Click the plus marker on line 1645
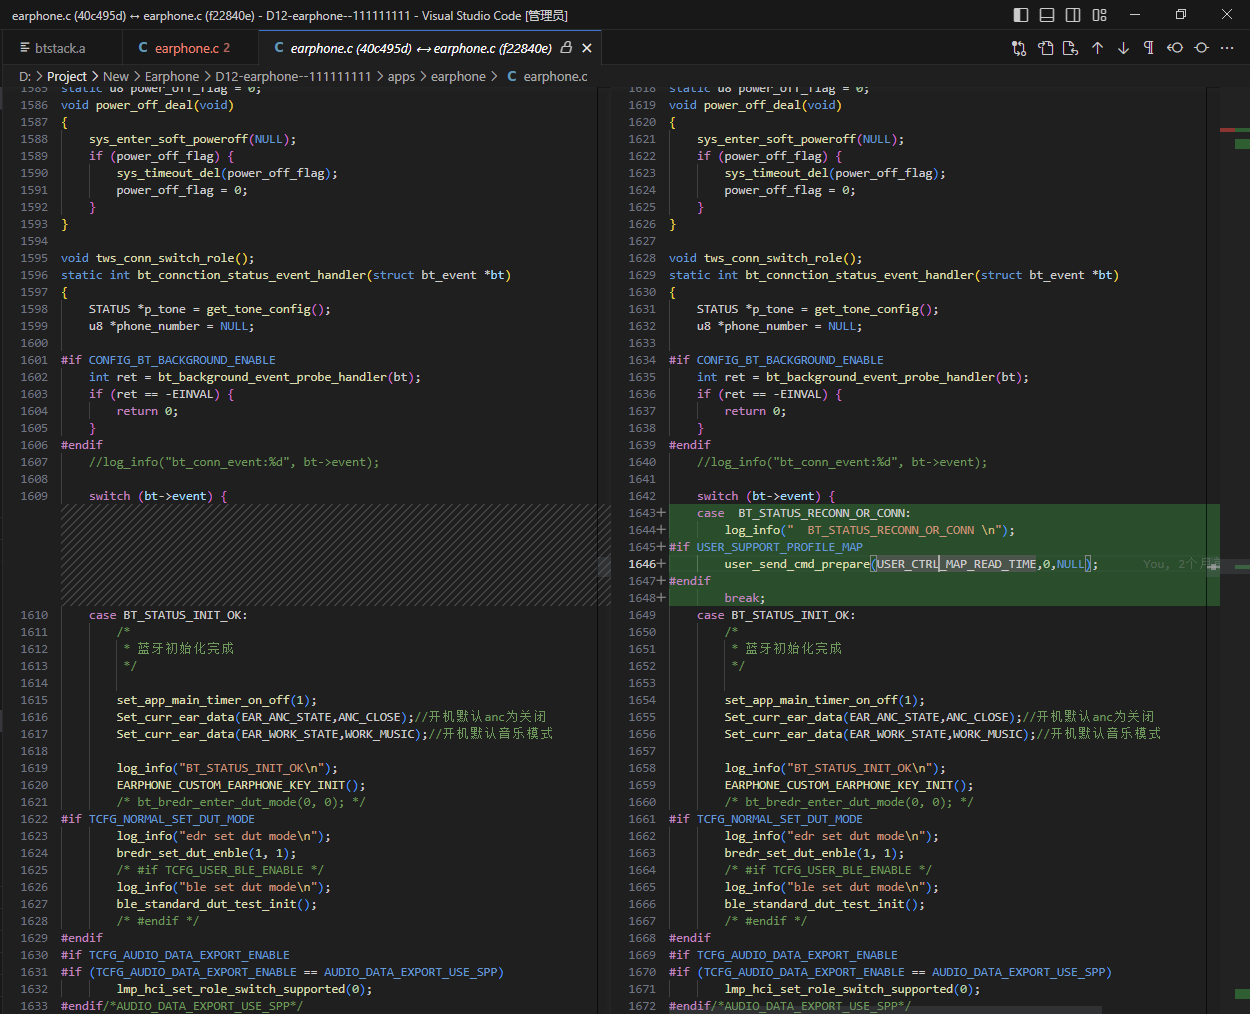Screen dimensions: 1250x1014 click(x=661, y=547)
